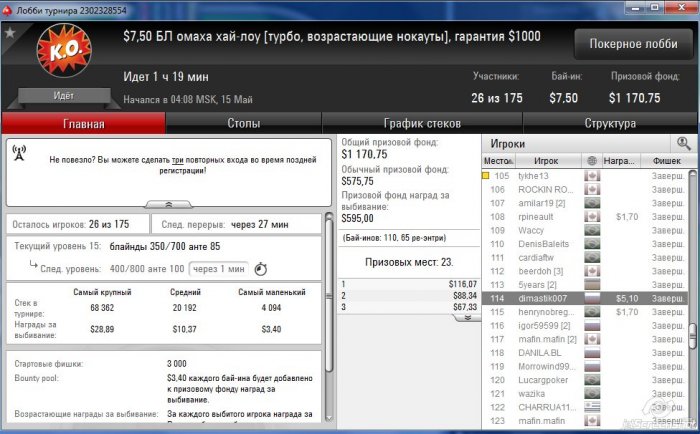Screen dimensions: 700x434
Task: Select player row Waccy
Action: 584,230
